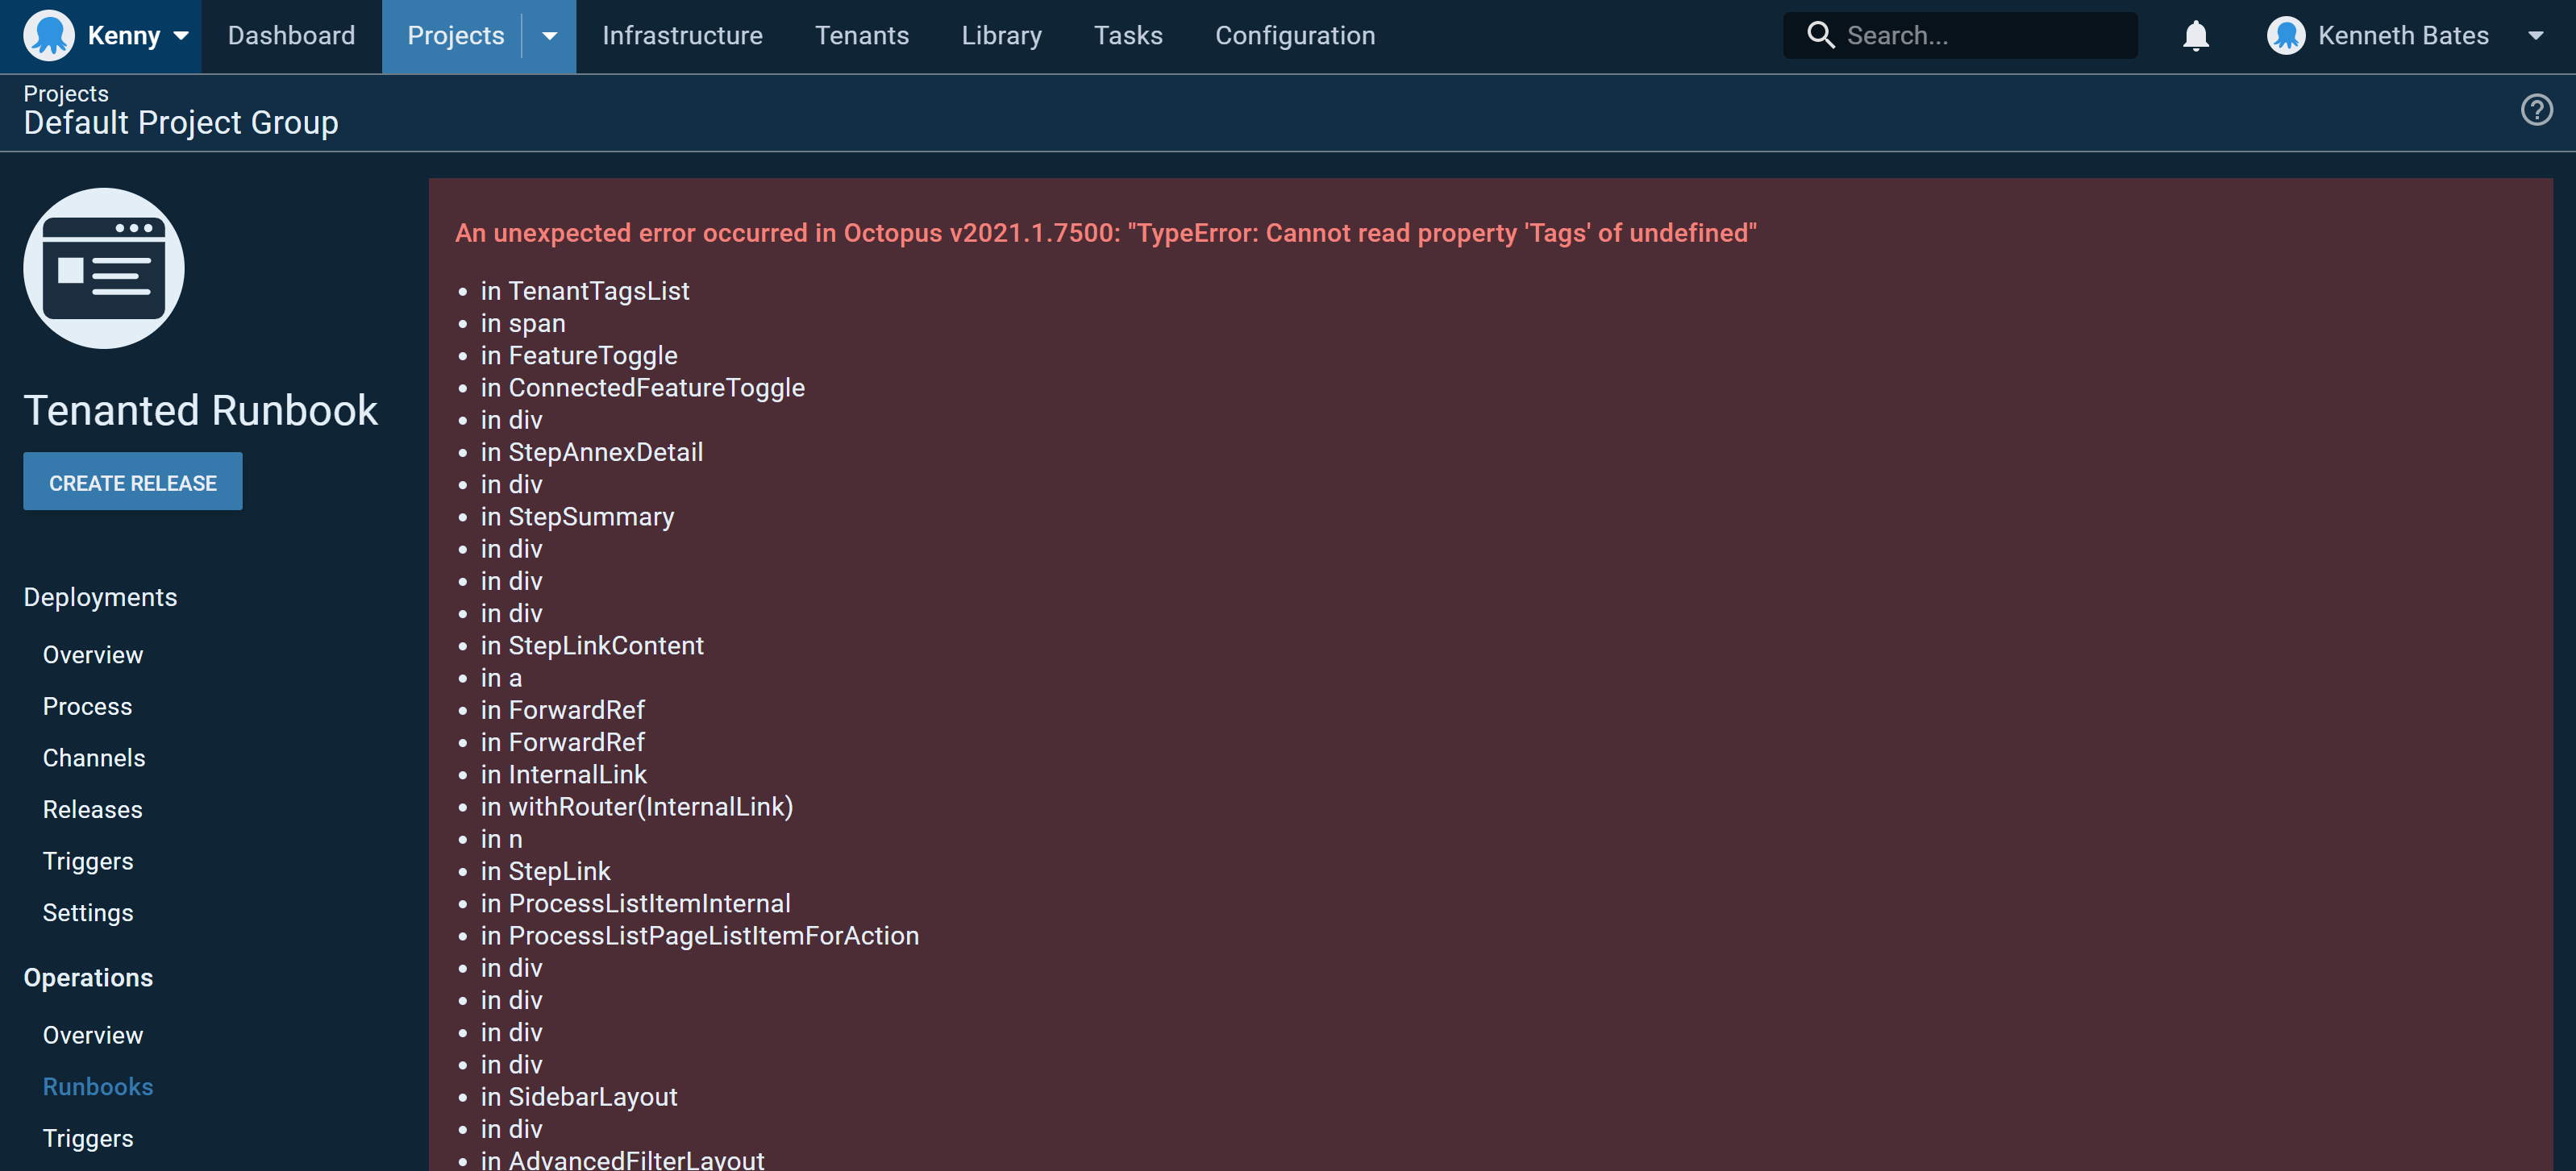The height and width of the screenshot is (1171, 2576).
Task: Click the Octopus logo in the top bar
Action: tap(49, 35)
